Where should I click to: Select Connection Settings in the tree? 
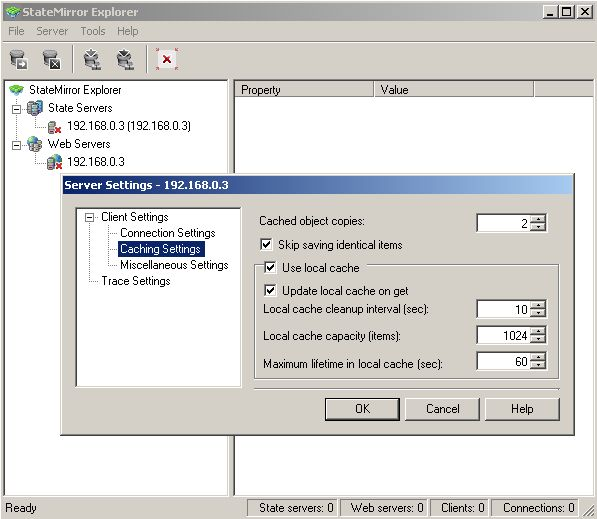(168, 233)
